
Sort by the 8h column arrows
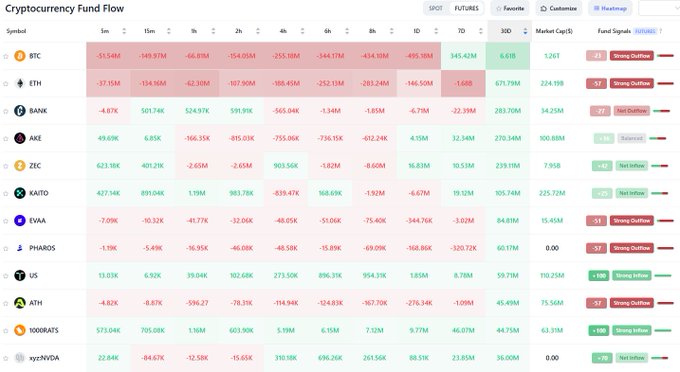[392, 31]
